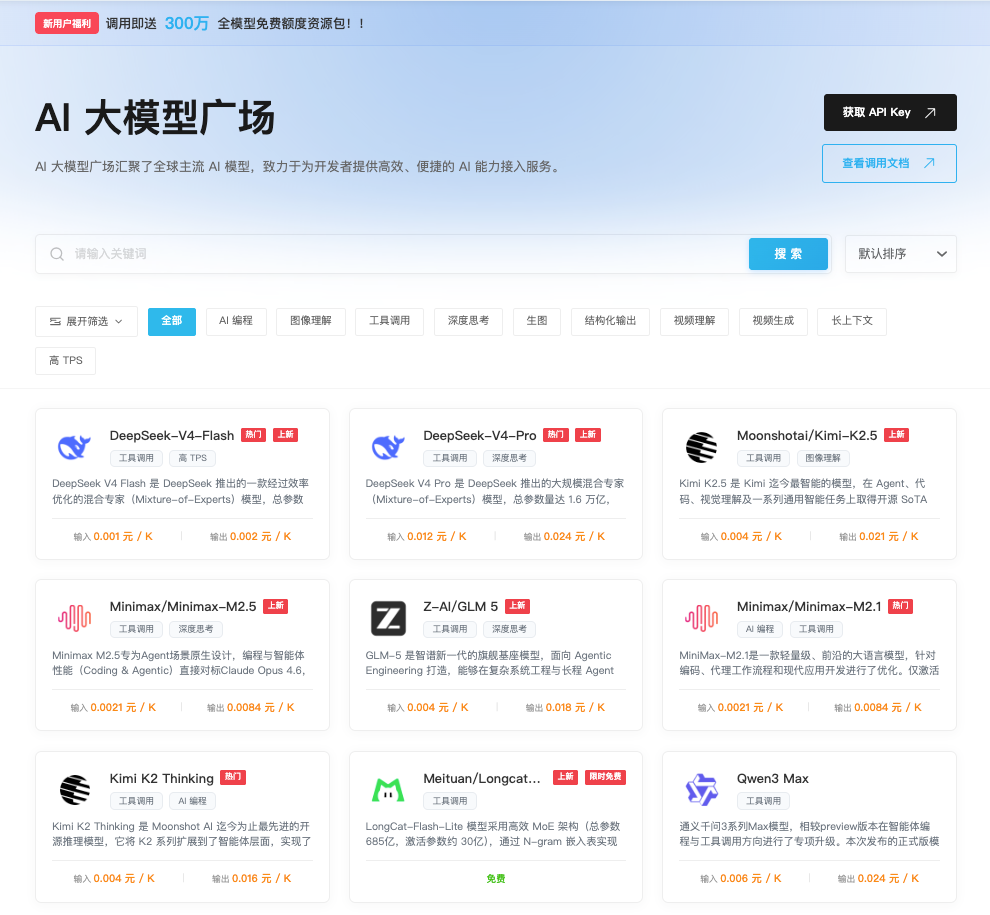The height and width of the screenshot is (915, 990).
Task: Click the filter icon beside 展开筛选
Action: click(56, 321)
